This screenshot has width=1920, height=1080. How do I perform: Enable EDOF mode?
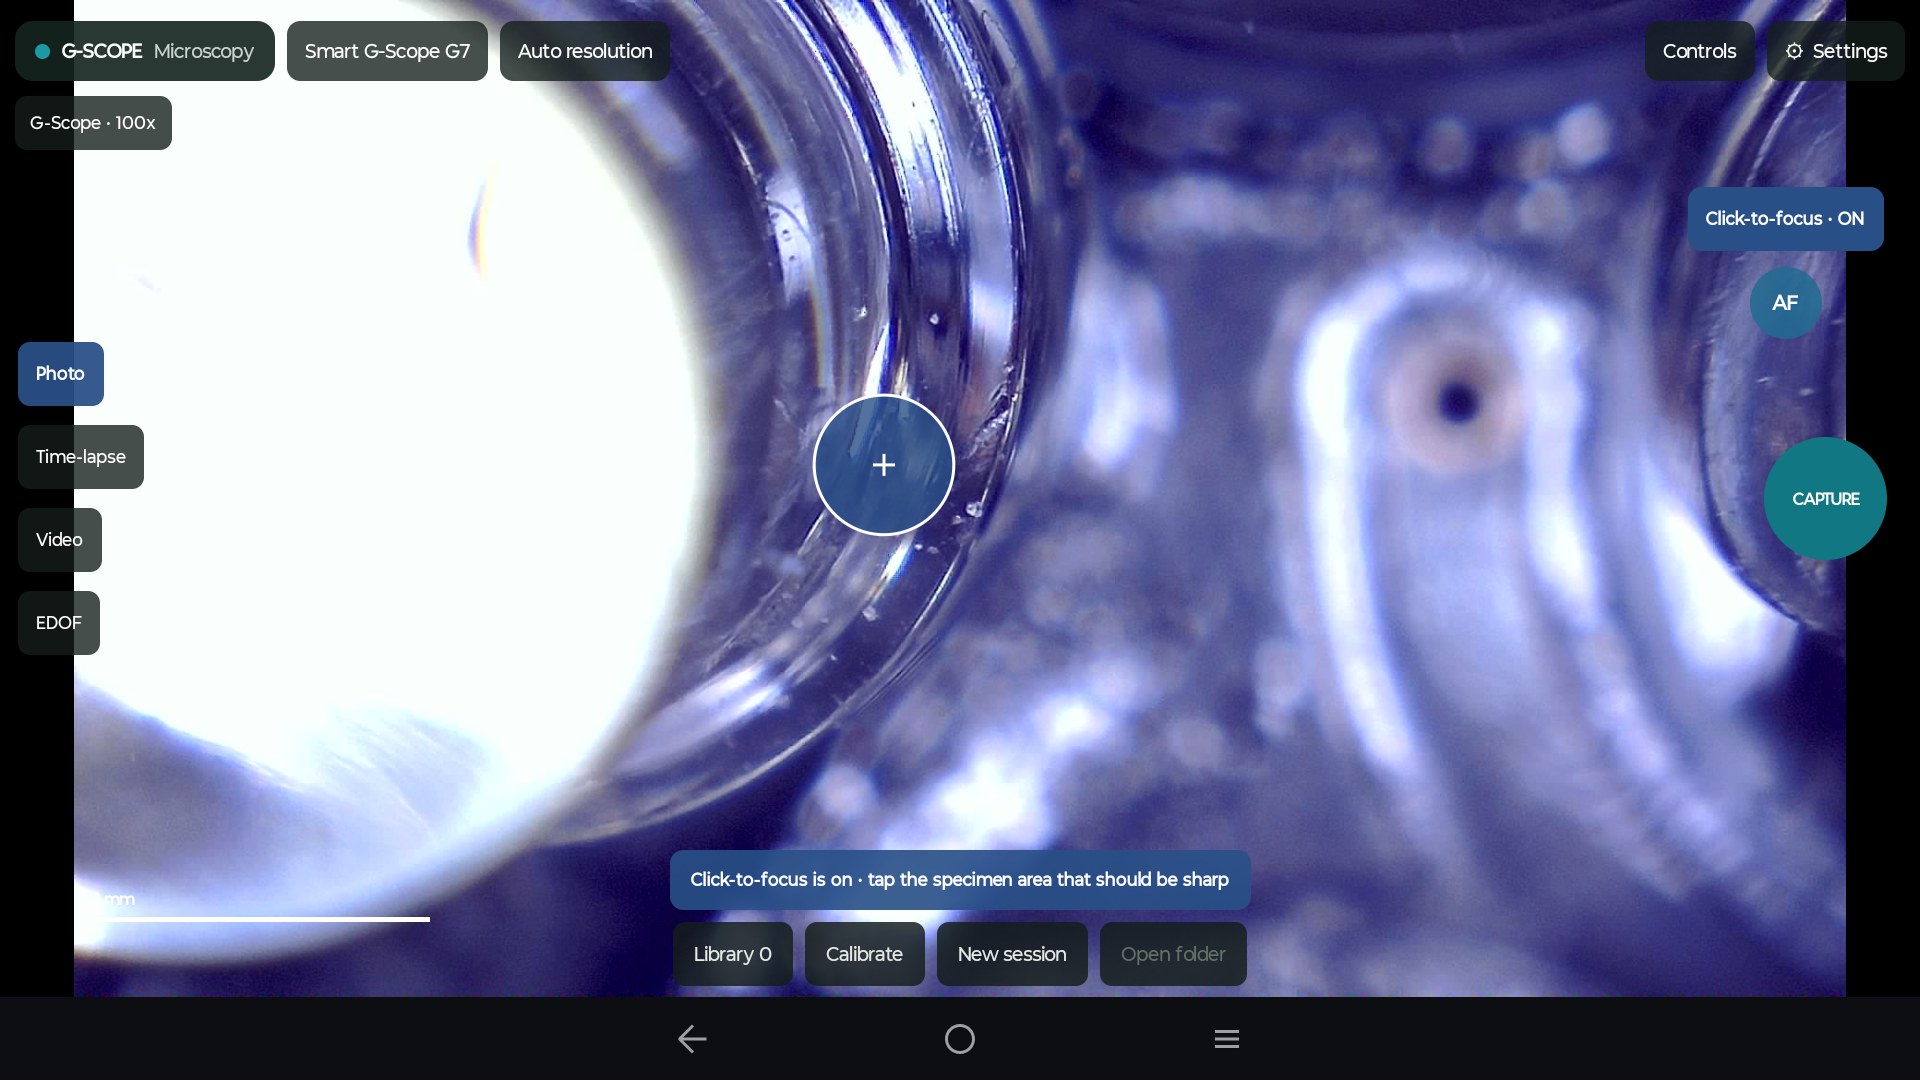coord(59,623)
